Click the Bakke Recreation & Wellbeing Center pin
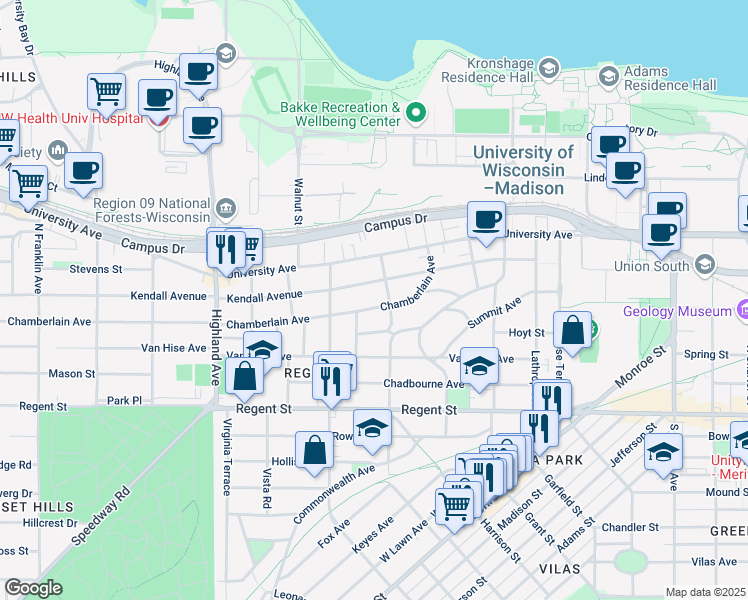748x600 pixels. (416, 113)
